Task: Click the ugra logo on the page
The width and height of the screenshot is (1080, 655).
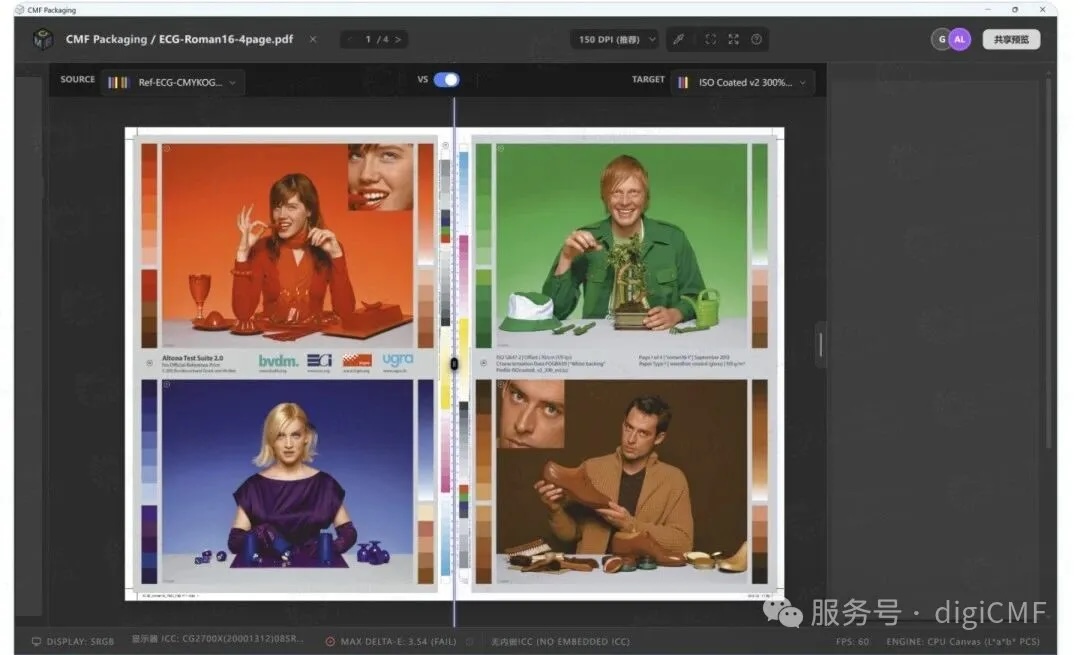Action: point(398,360)
